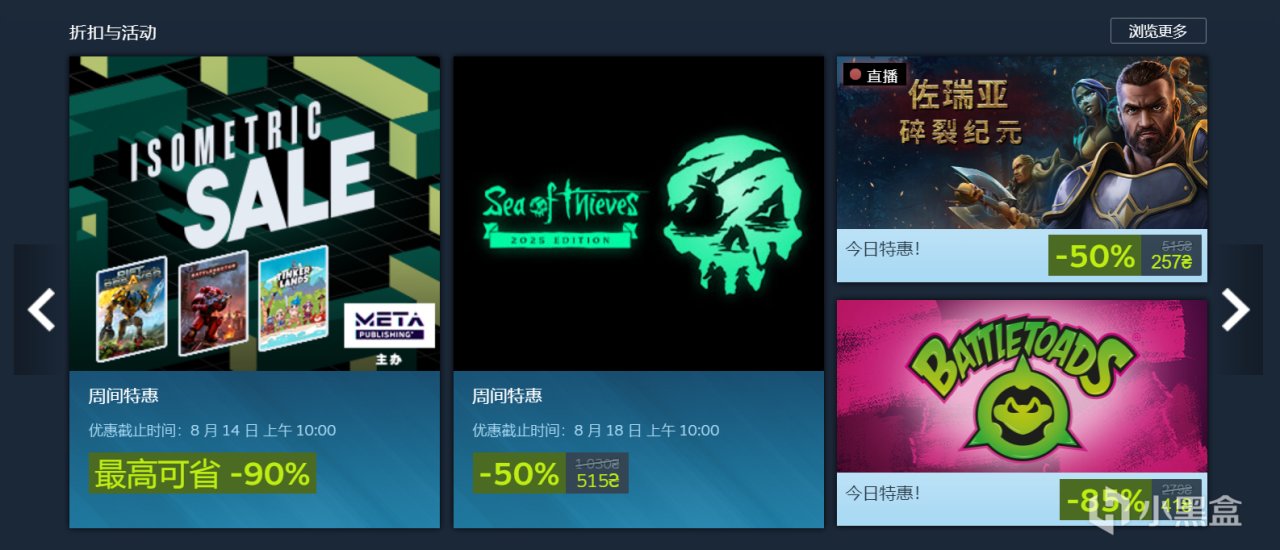The width and height of the screenshot is (1280, 550).
Task: Select the Battlesector game cover
Action: [x=214, y=303]
